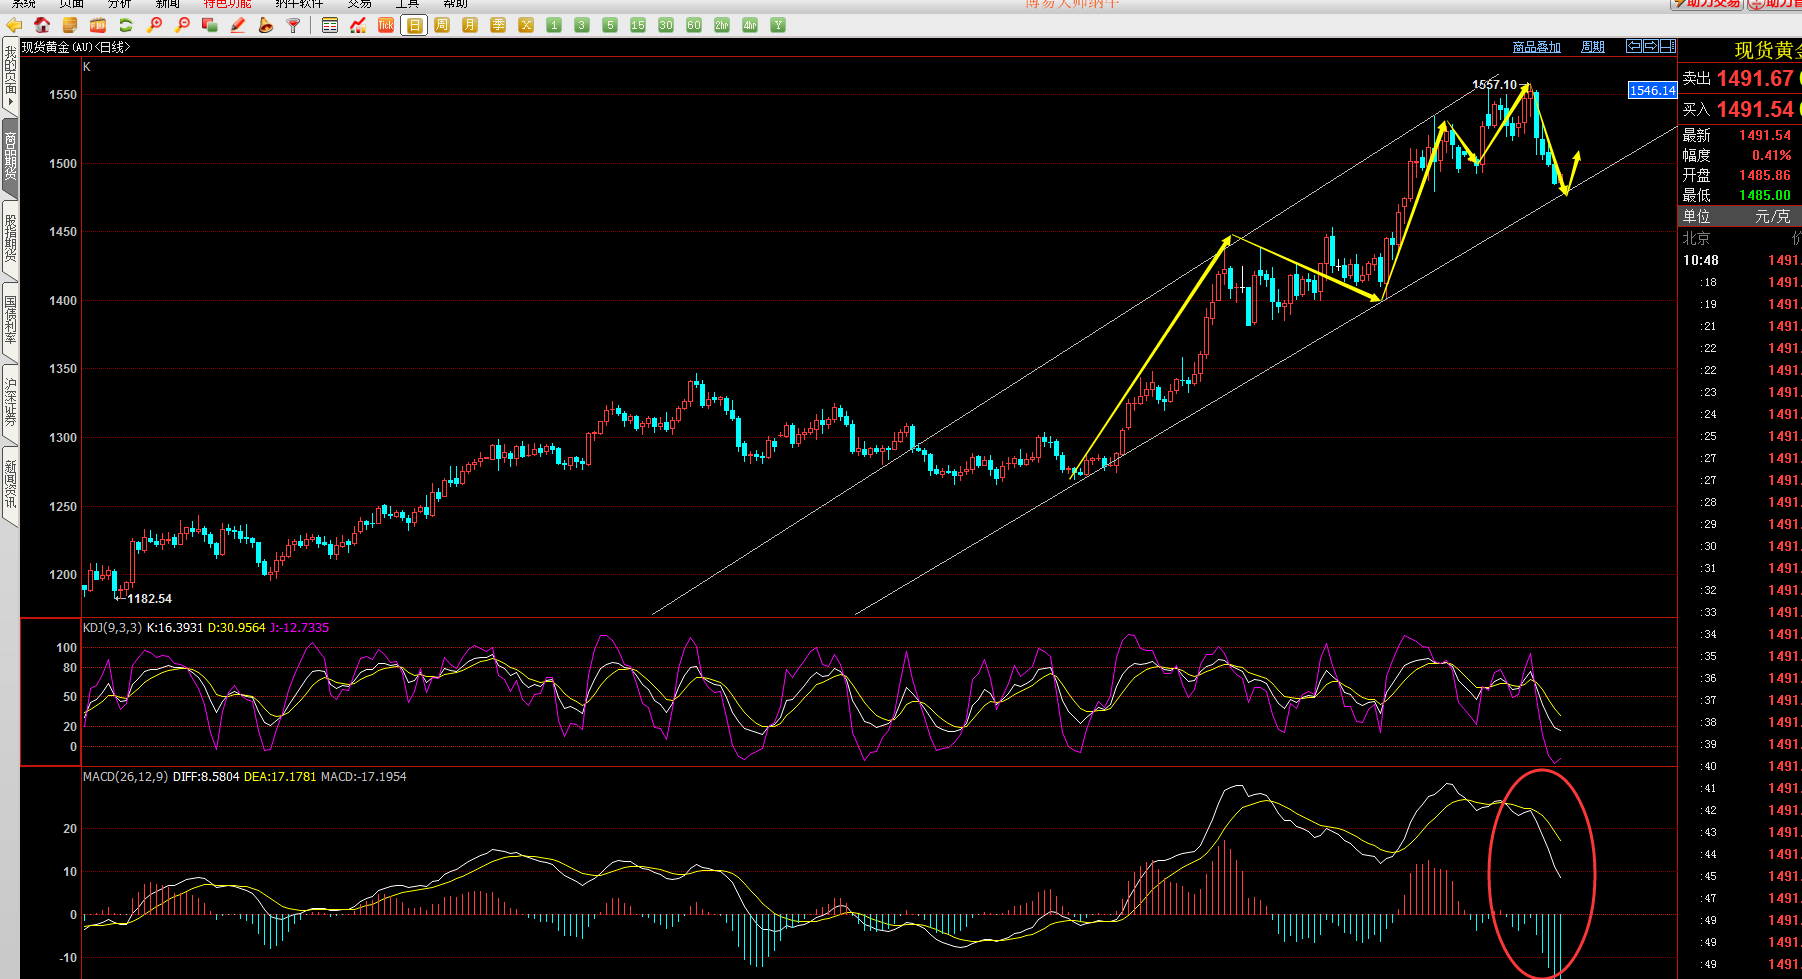Click the 助力交易 button
This screenshot has width=1802, height=979.
[x=1707, y=4]
